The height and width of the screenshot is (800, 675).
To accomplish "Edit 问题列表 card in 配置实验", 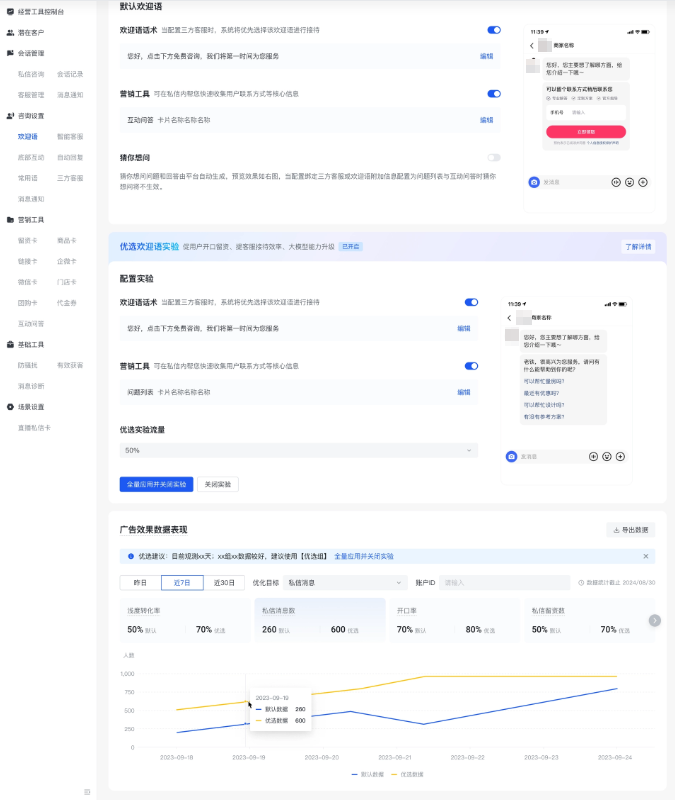I will coord(464,392).
